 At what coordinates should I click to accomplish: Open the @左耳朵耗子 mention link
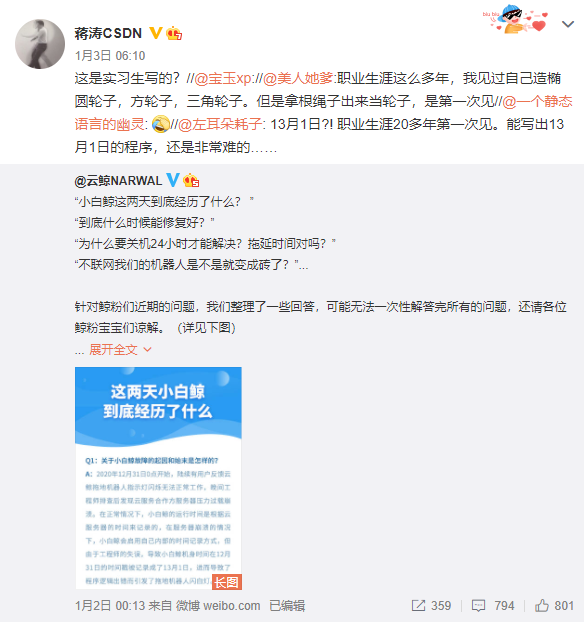[220, 124]
